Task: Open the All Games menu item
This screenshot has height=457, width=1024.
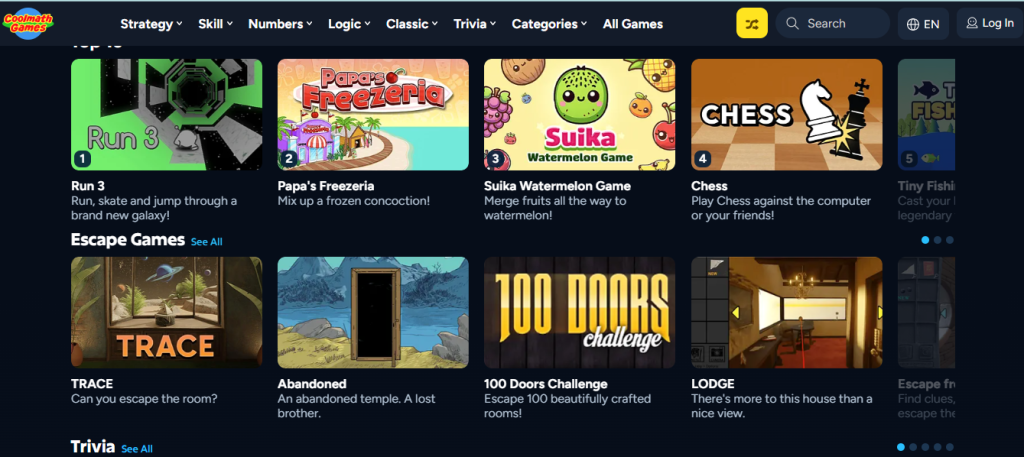Action: pyautogui.click(x=633, y=24)
